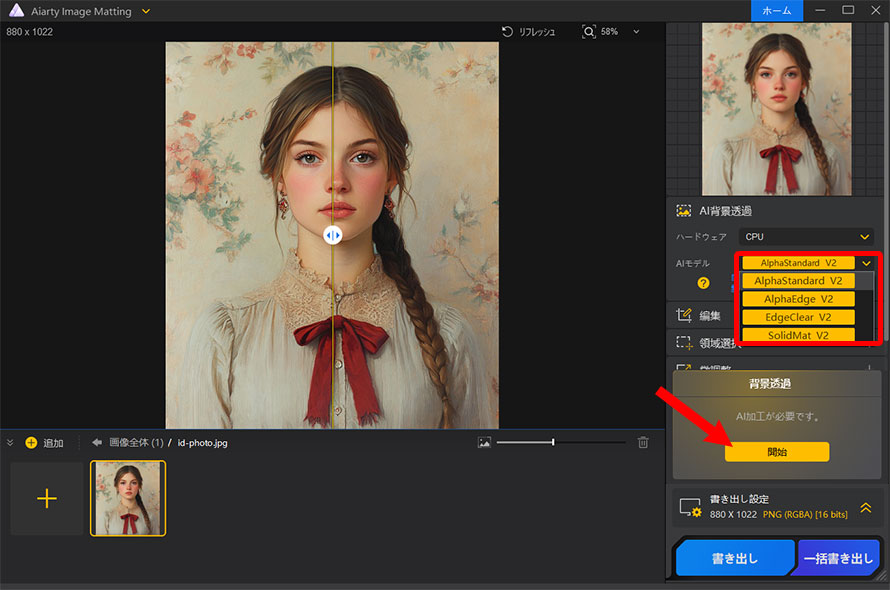The image size is (890, 590).
Task: Click the 一括書き出し batch export button
Action: 838,560
